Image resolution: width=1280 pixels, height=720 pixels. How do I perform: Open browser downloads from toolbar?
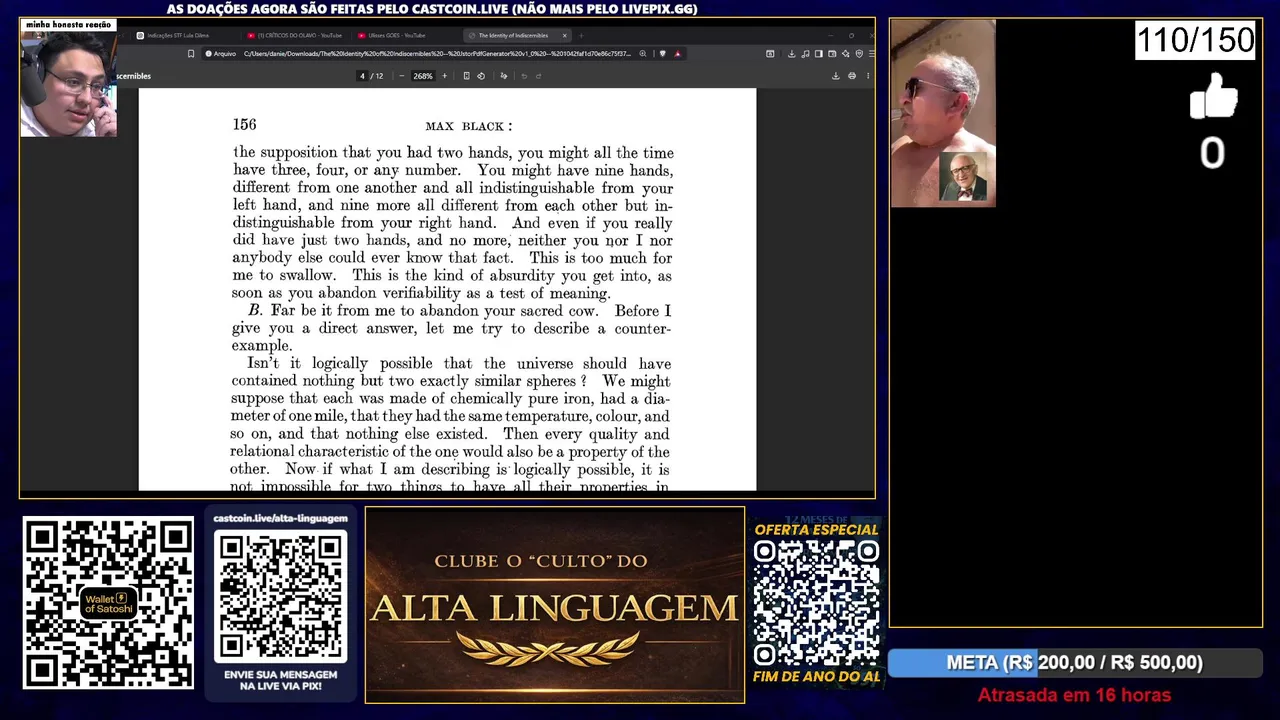[792, 54]
